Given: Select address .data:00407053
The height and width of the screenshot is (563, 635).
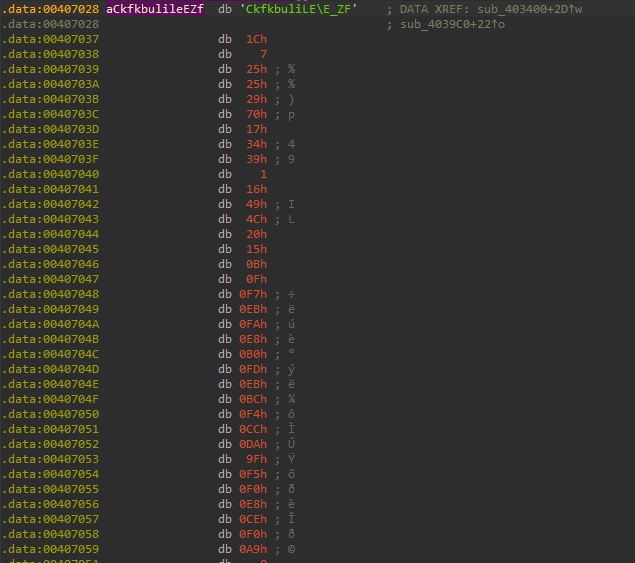Looking at the screenshot, I should 50,459.
